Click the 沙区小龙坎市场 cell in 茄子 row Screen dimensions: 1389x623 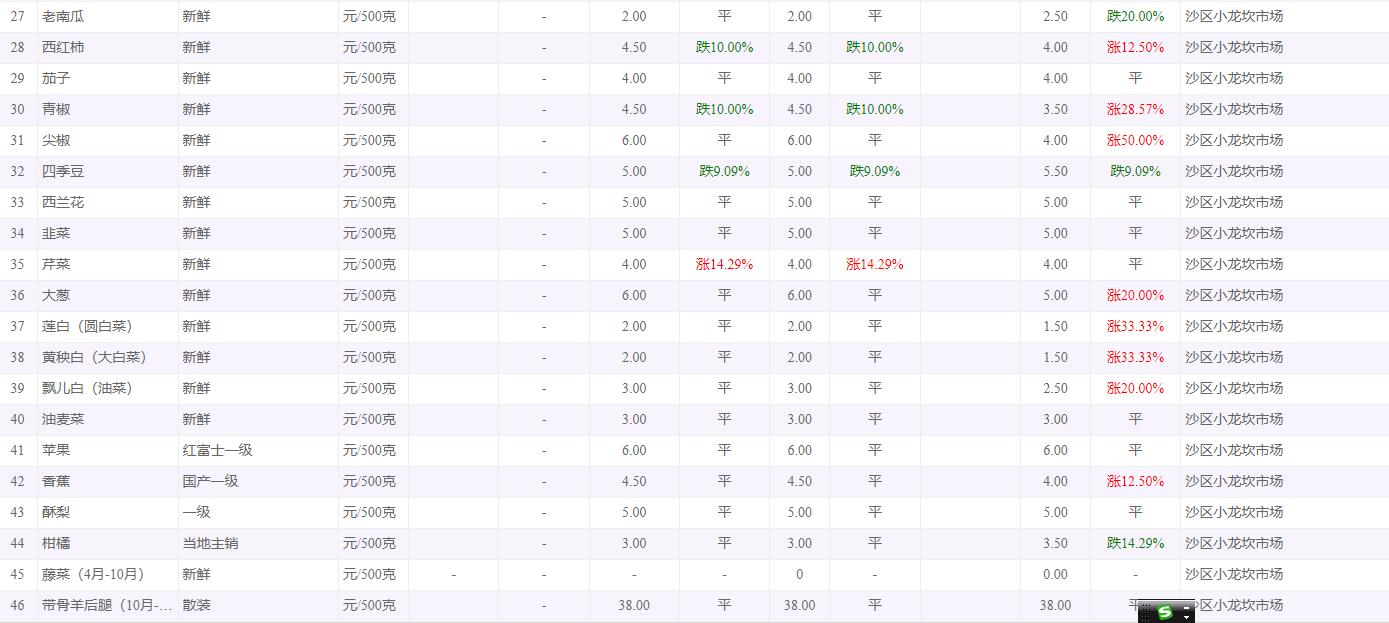tap(1234, 78)
